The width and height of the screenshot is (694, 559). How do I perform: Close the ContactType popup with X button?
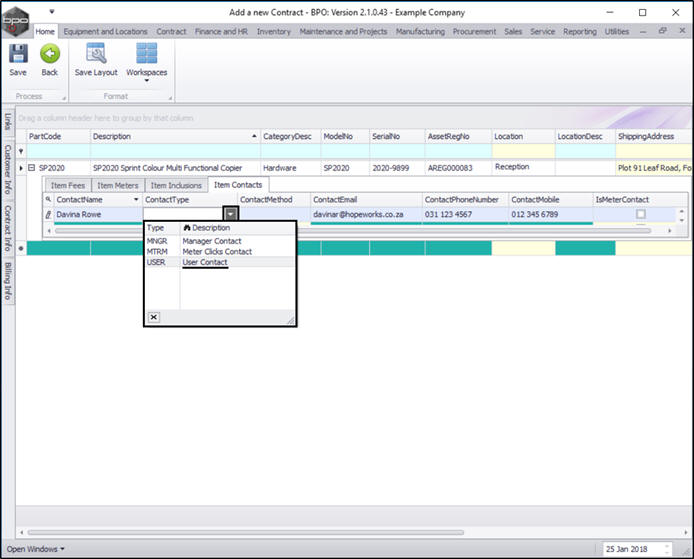pos(154,317)
